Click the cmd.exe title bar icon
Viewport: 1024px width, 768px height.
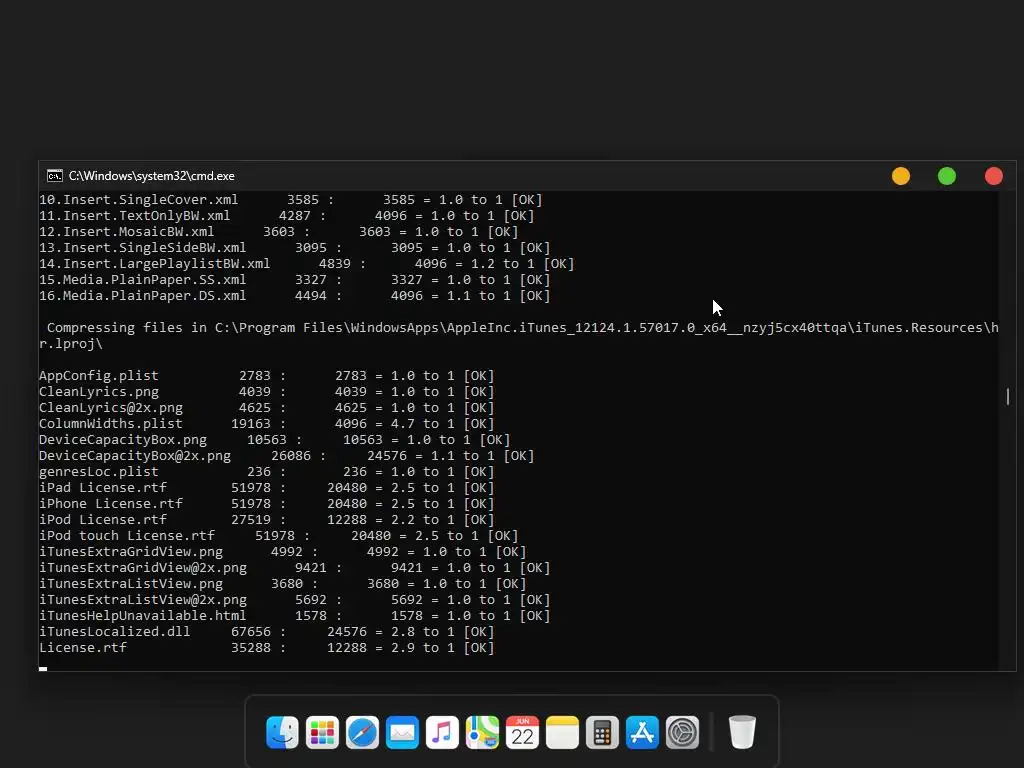click(55, 176)
